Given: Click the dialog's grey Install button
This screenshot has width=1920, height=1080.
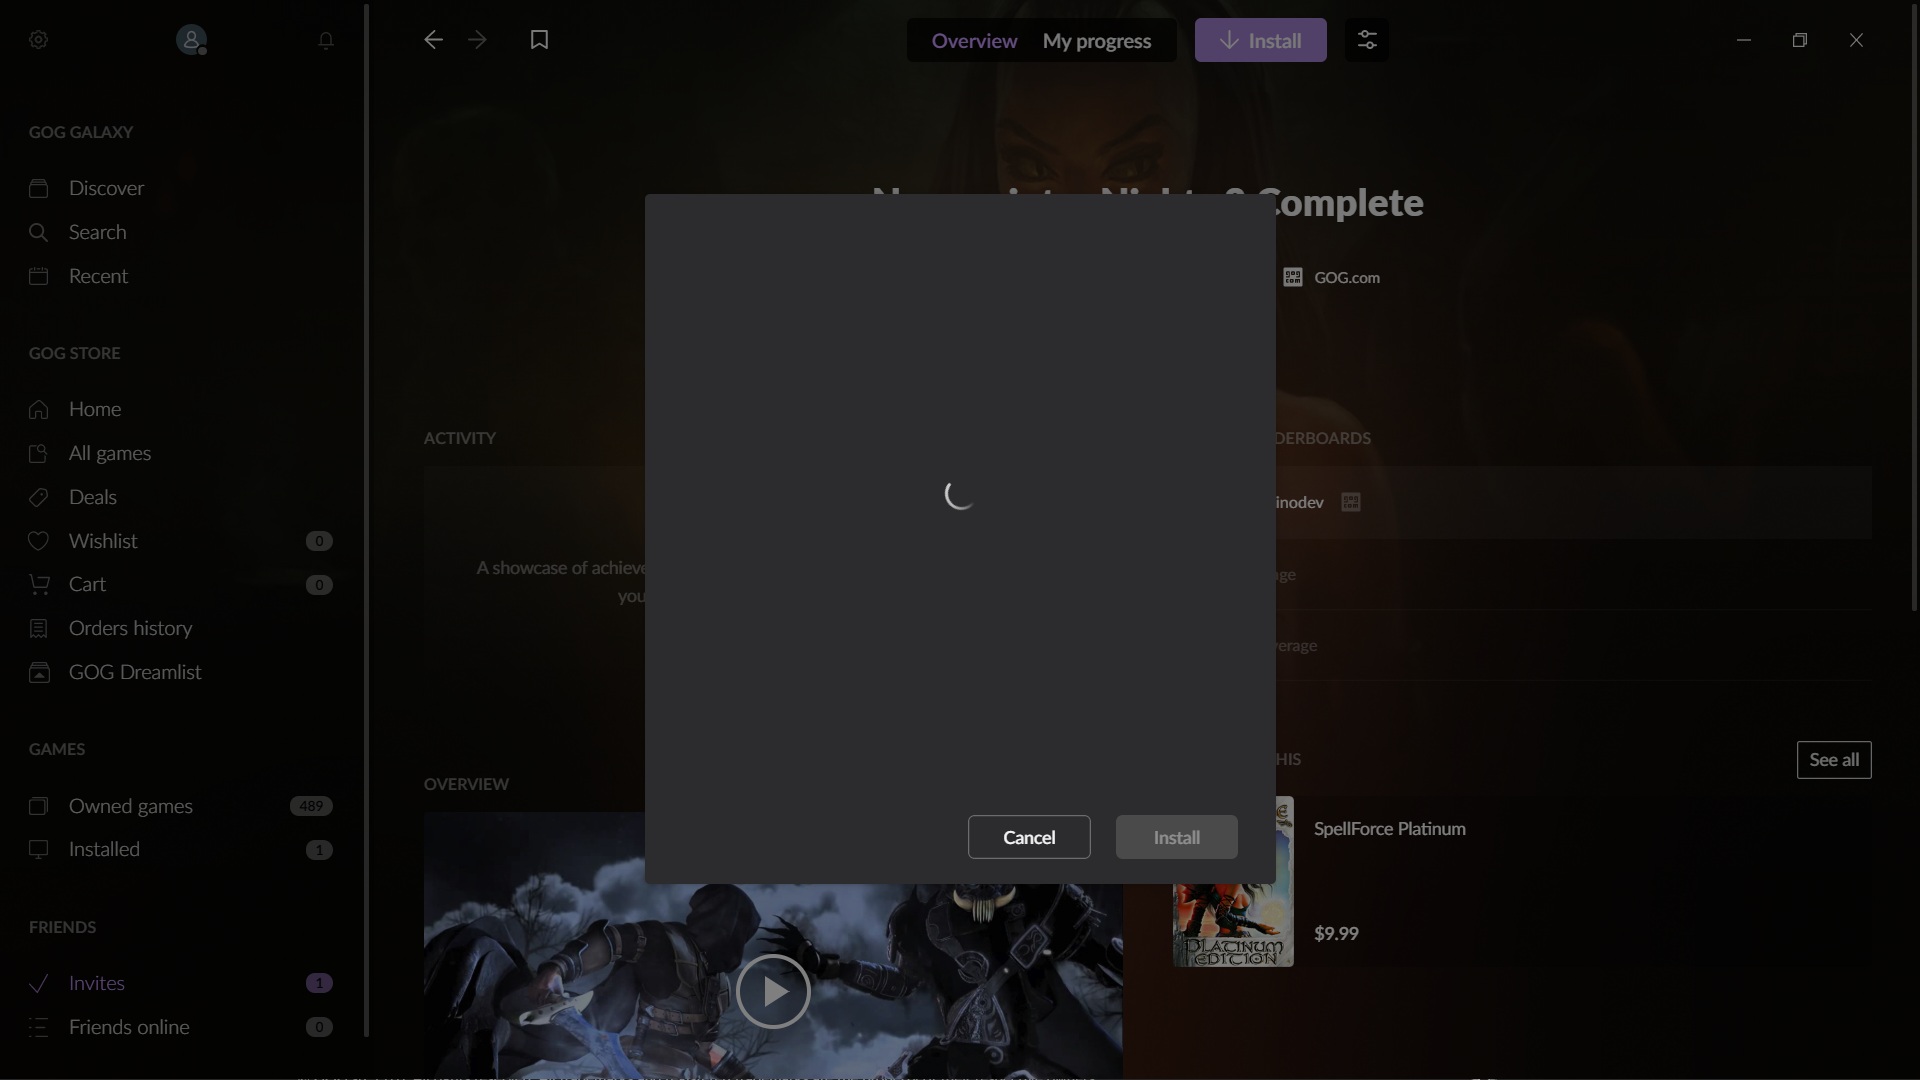Looking at the screenshot, I should [x=1177, y=837].
